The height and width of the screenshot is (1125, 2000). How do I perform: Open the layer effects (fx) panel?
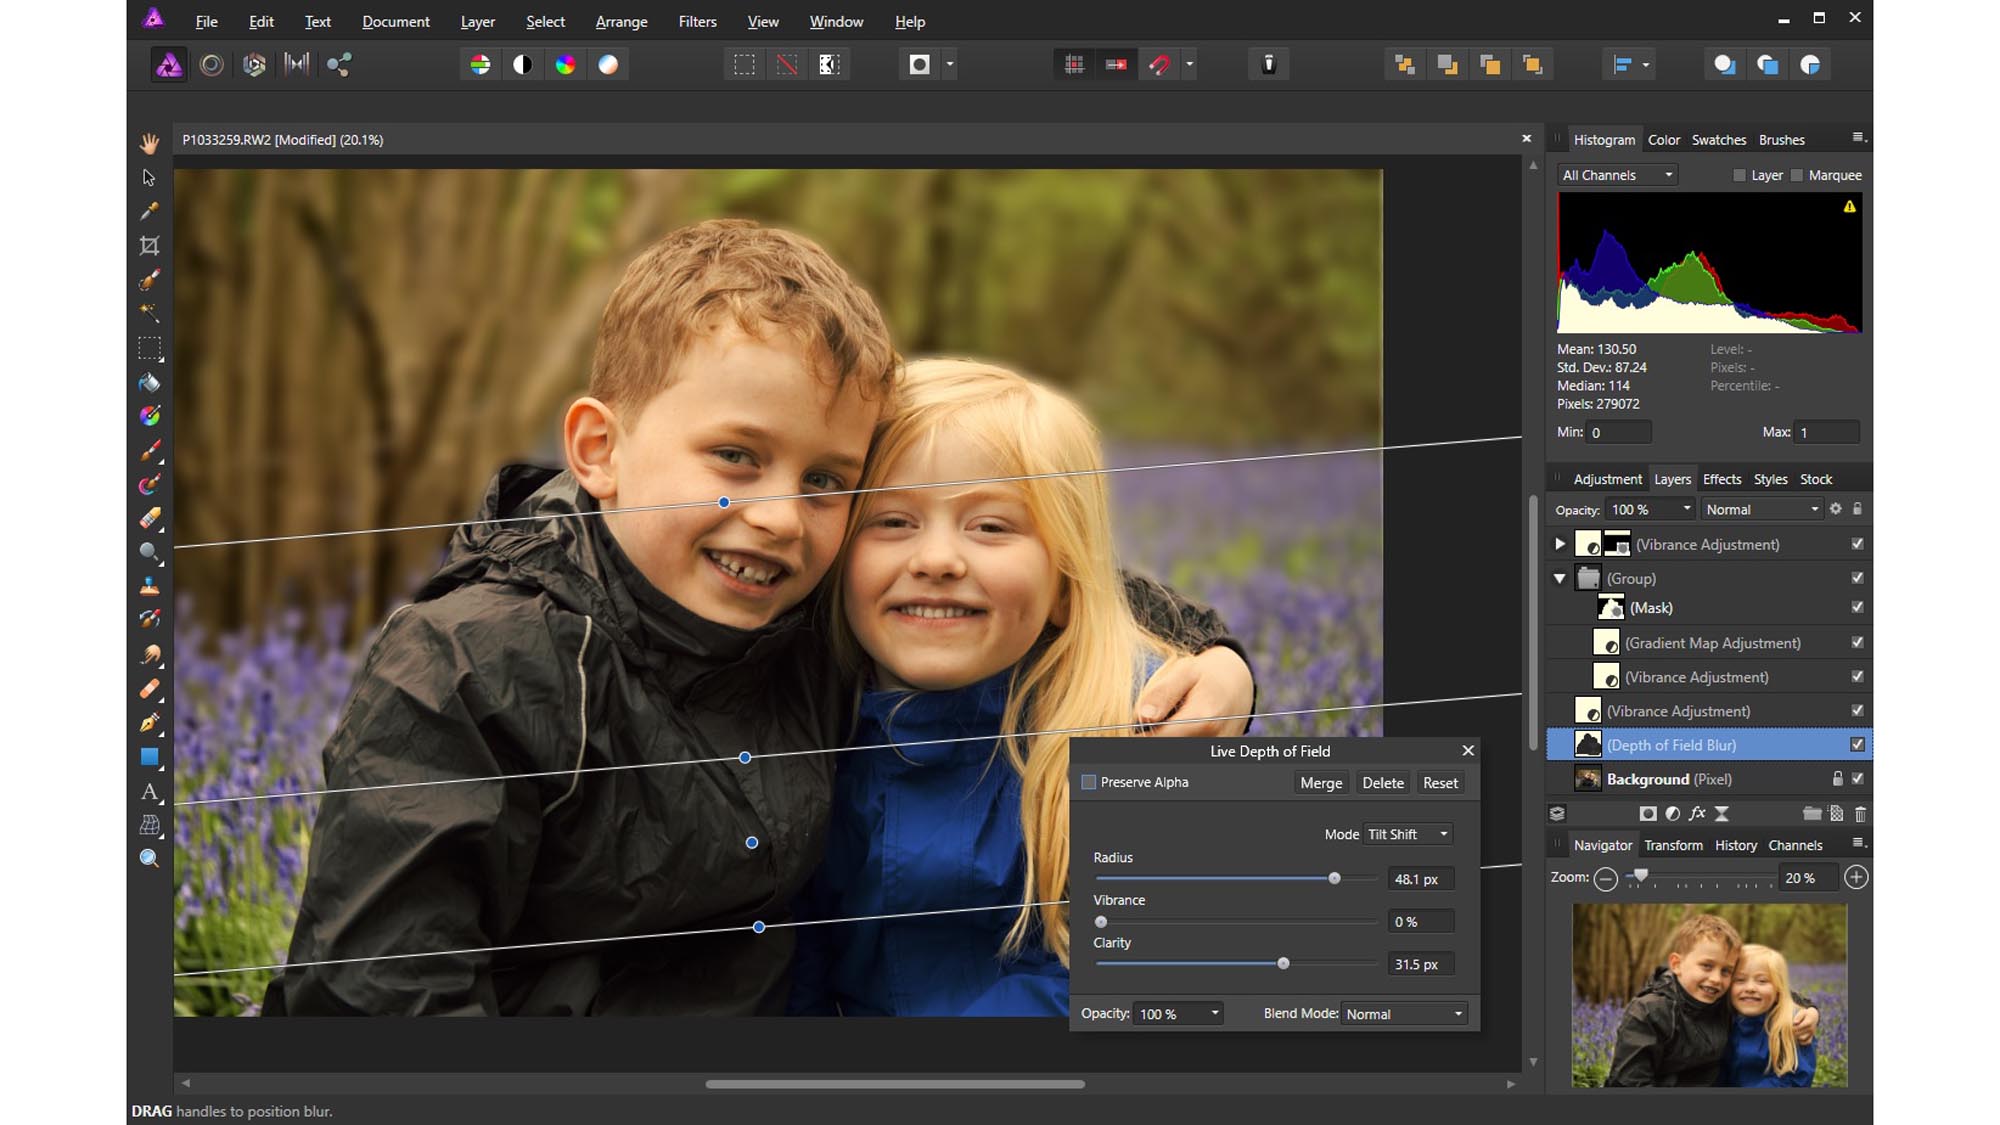1696,813
